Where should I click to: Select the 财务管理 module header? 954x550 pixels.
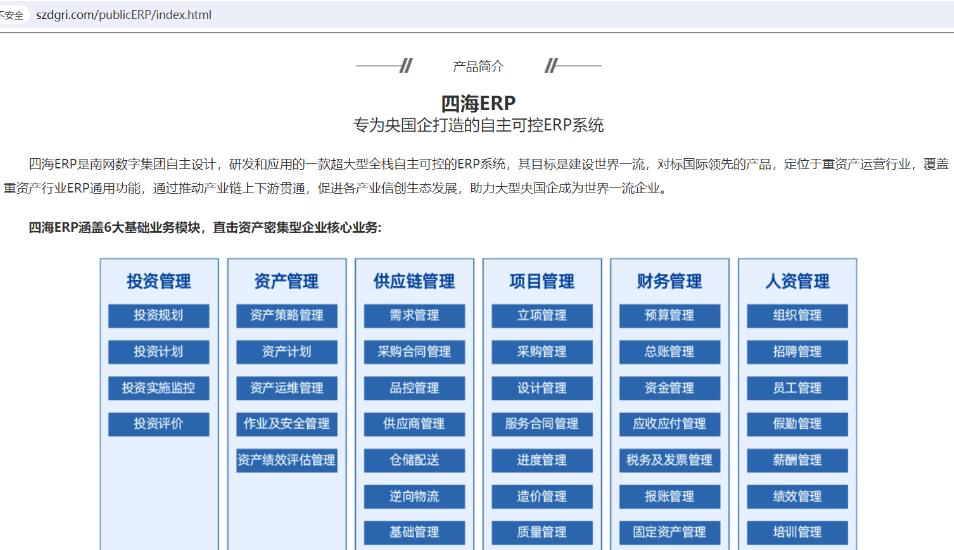[x=669, y=281]
